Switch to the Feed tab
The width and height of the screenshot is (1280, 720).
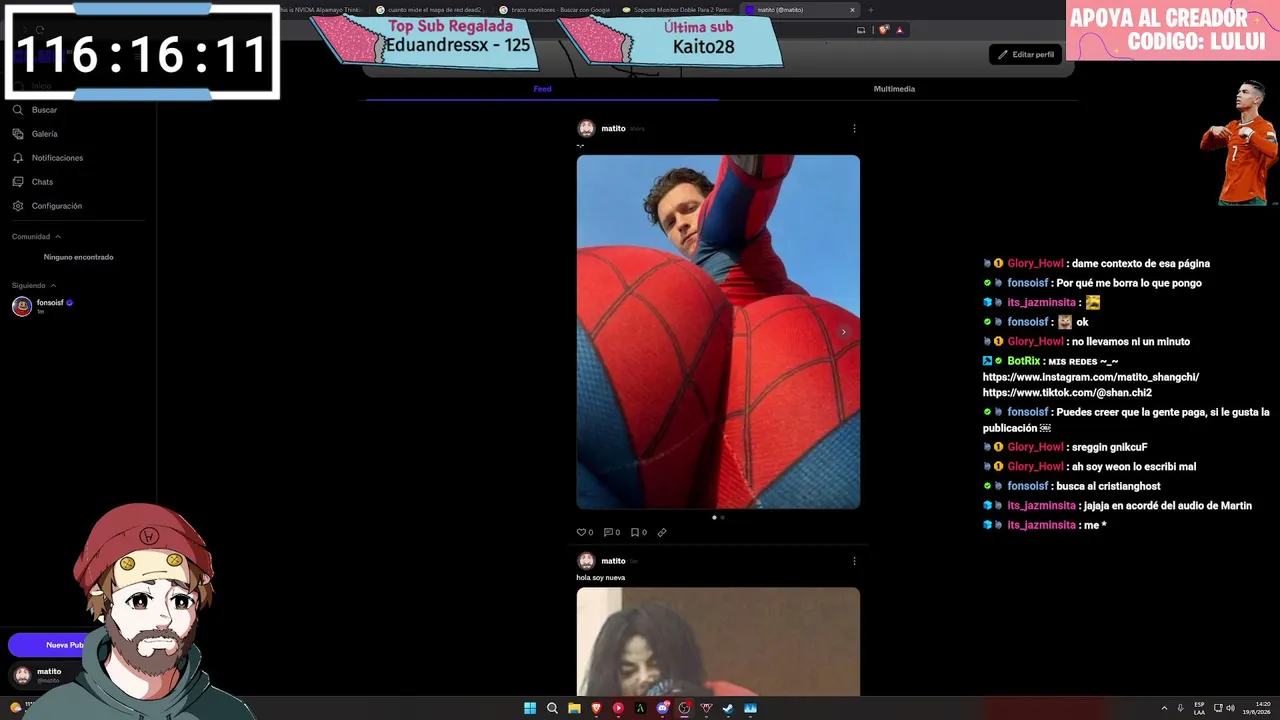coord(542,89)
